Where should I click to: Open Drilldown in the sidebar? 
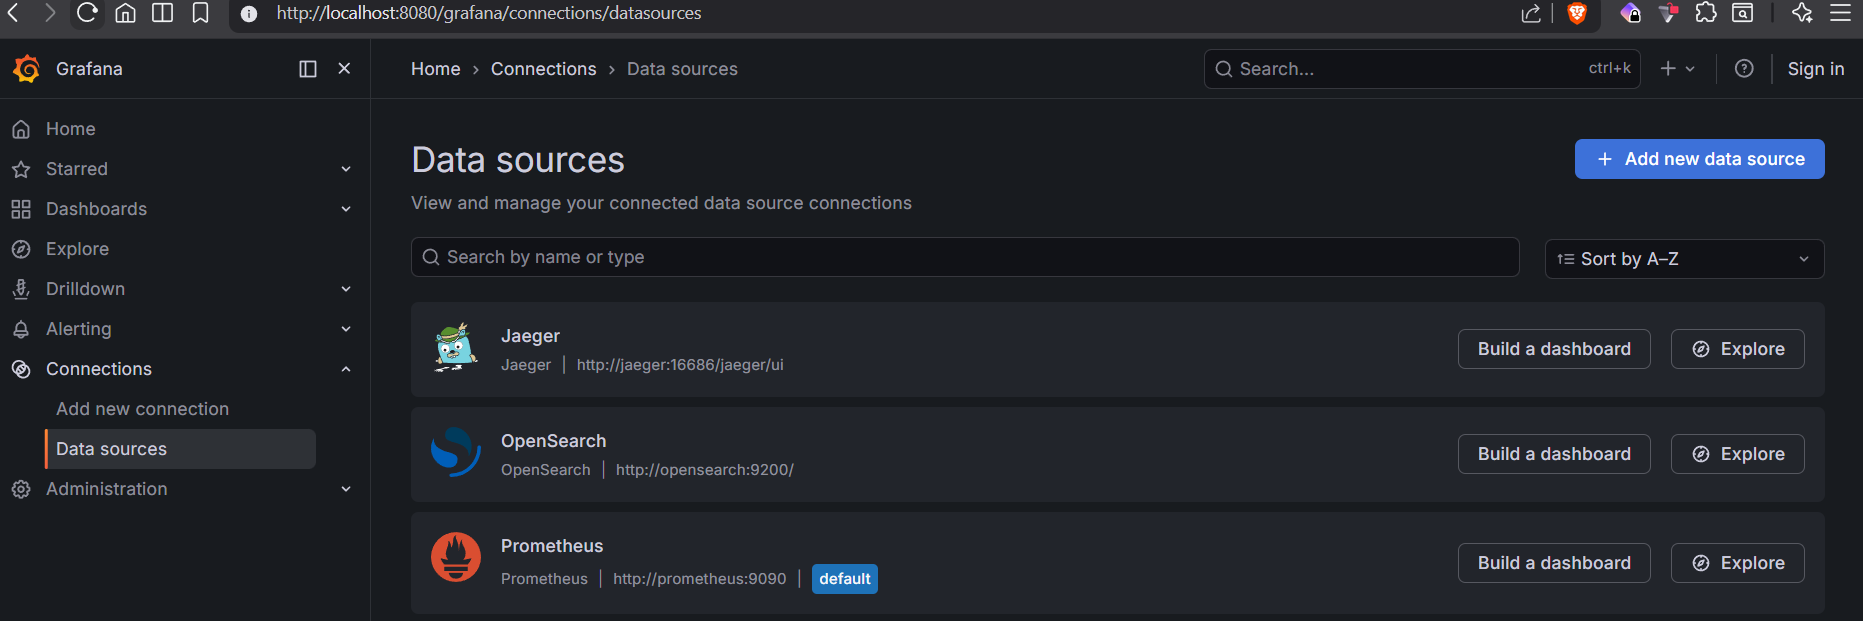[85, 289]
